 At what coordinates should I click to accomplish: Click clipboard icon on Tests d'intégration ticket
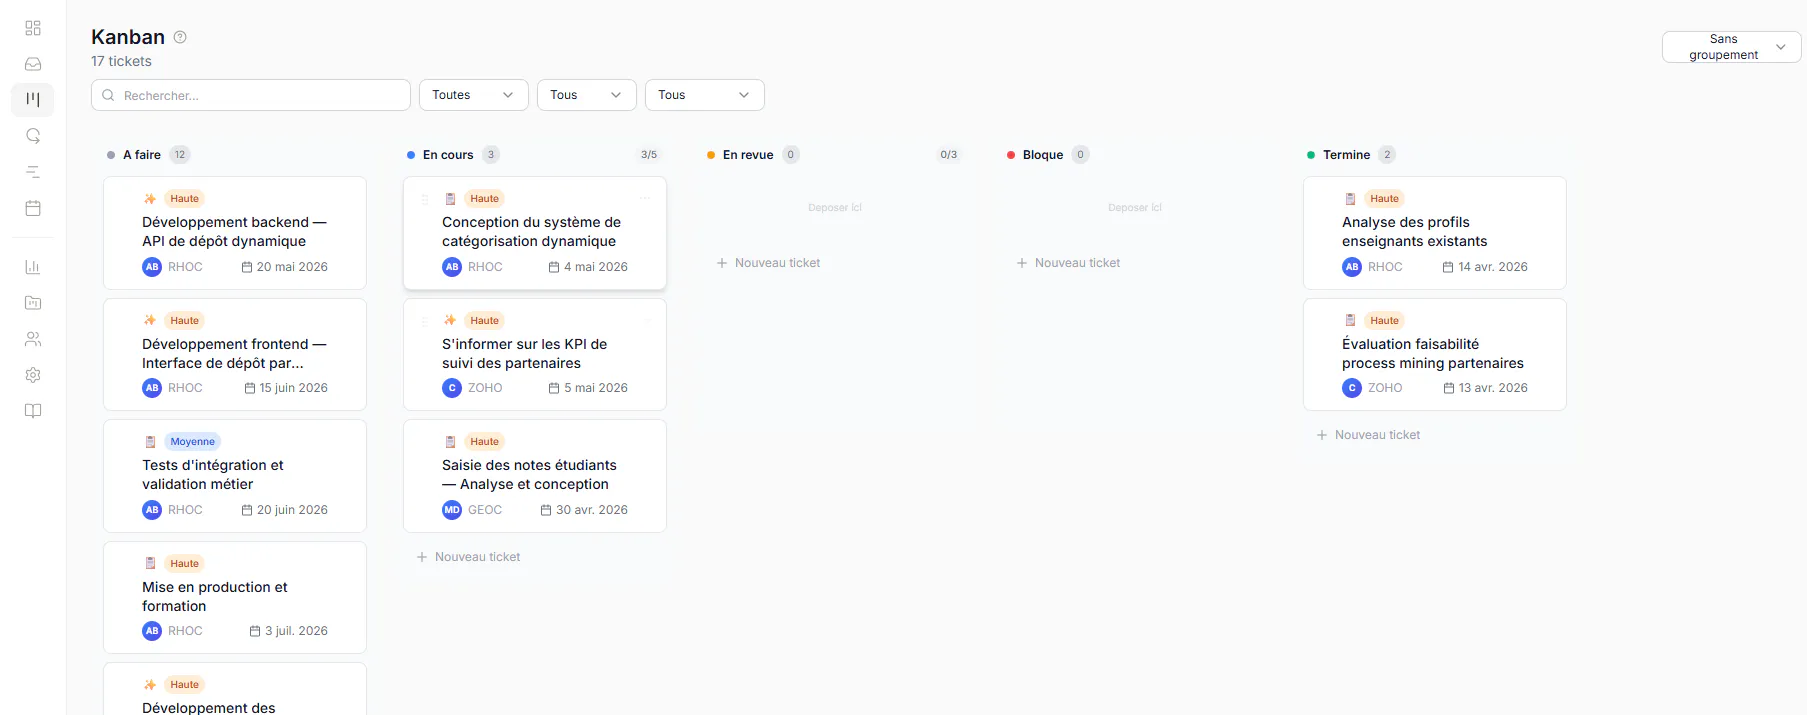click(150, 442)
